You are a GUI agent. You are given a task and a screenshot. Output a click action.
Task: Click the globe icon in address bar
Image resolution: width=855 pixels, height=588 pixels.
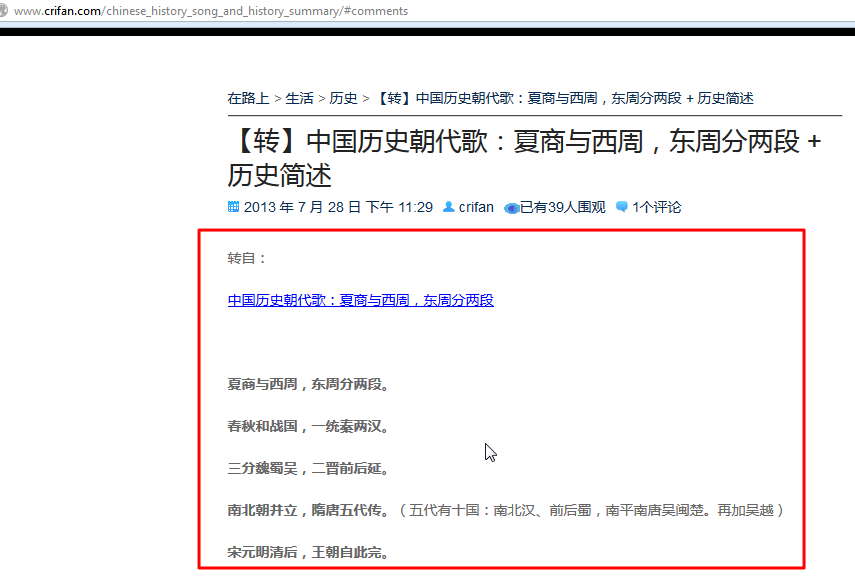tap(3, 10)
